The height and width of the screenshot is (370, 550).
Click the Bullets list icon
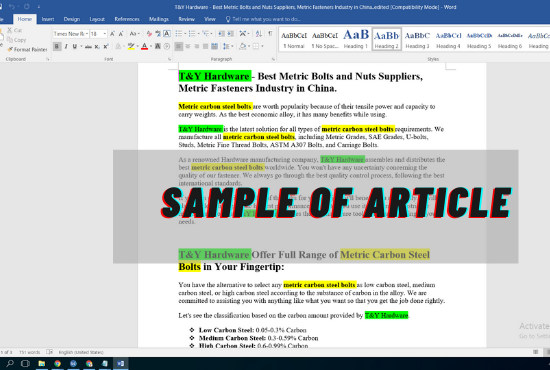[x=179, y=34]
